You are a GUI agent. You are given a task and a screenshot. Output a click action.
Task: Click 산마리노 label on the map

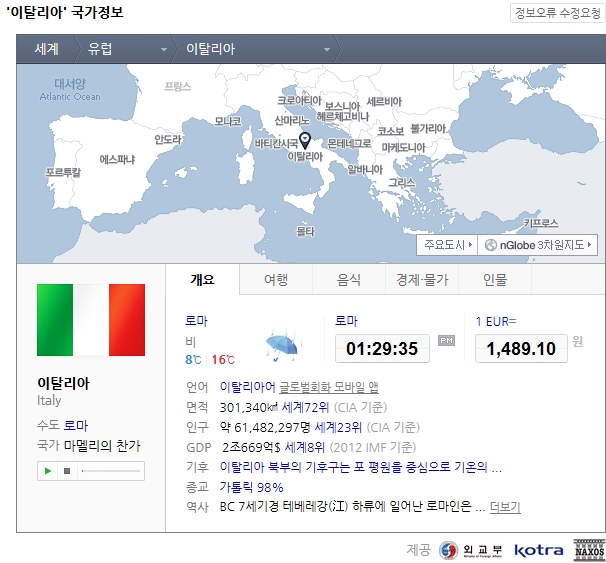tap(292, 120)
